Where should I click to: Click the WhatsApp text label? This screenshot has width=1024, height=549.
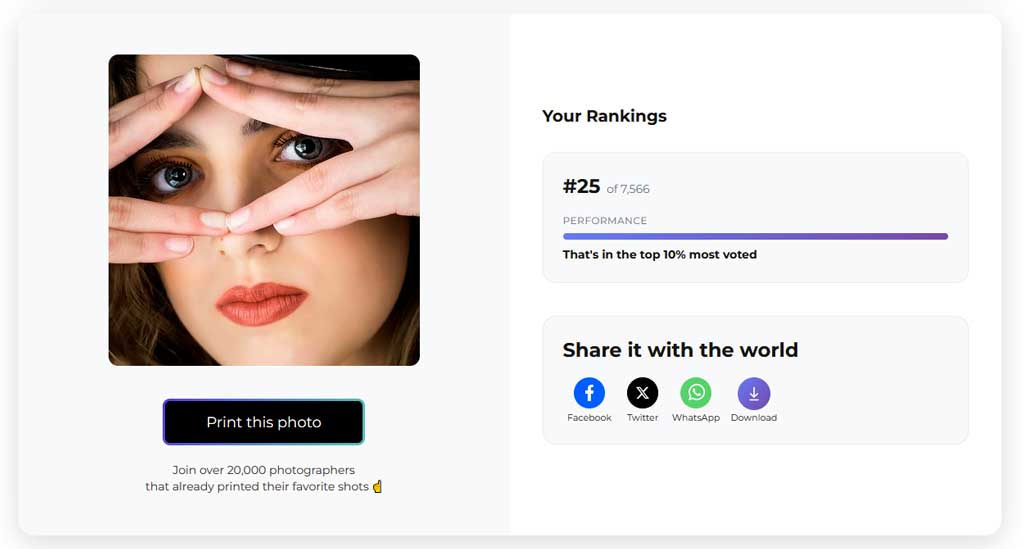[x=696, y=418]
